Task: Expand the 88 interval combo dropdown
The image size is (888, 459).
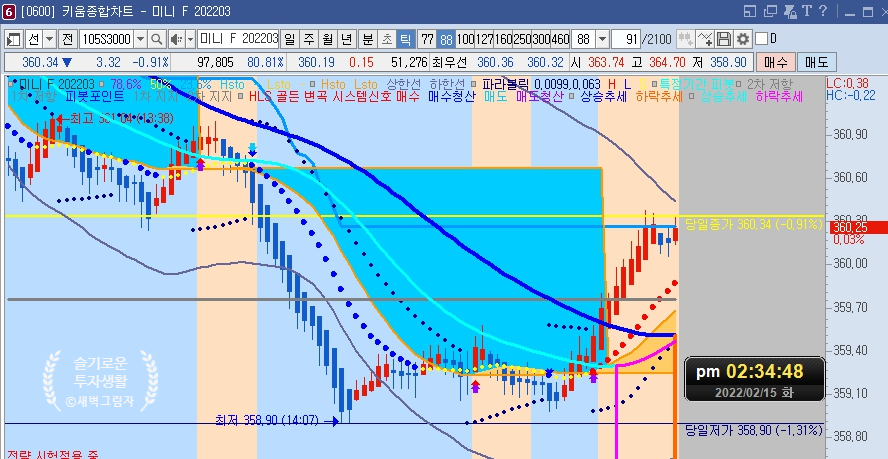Action: (x=603, y=39)
